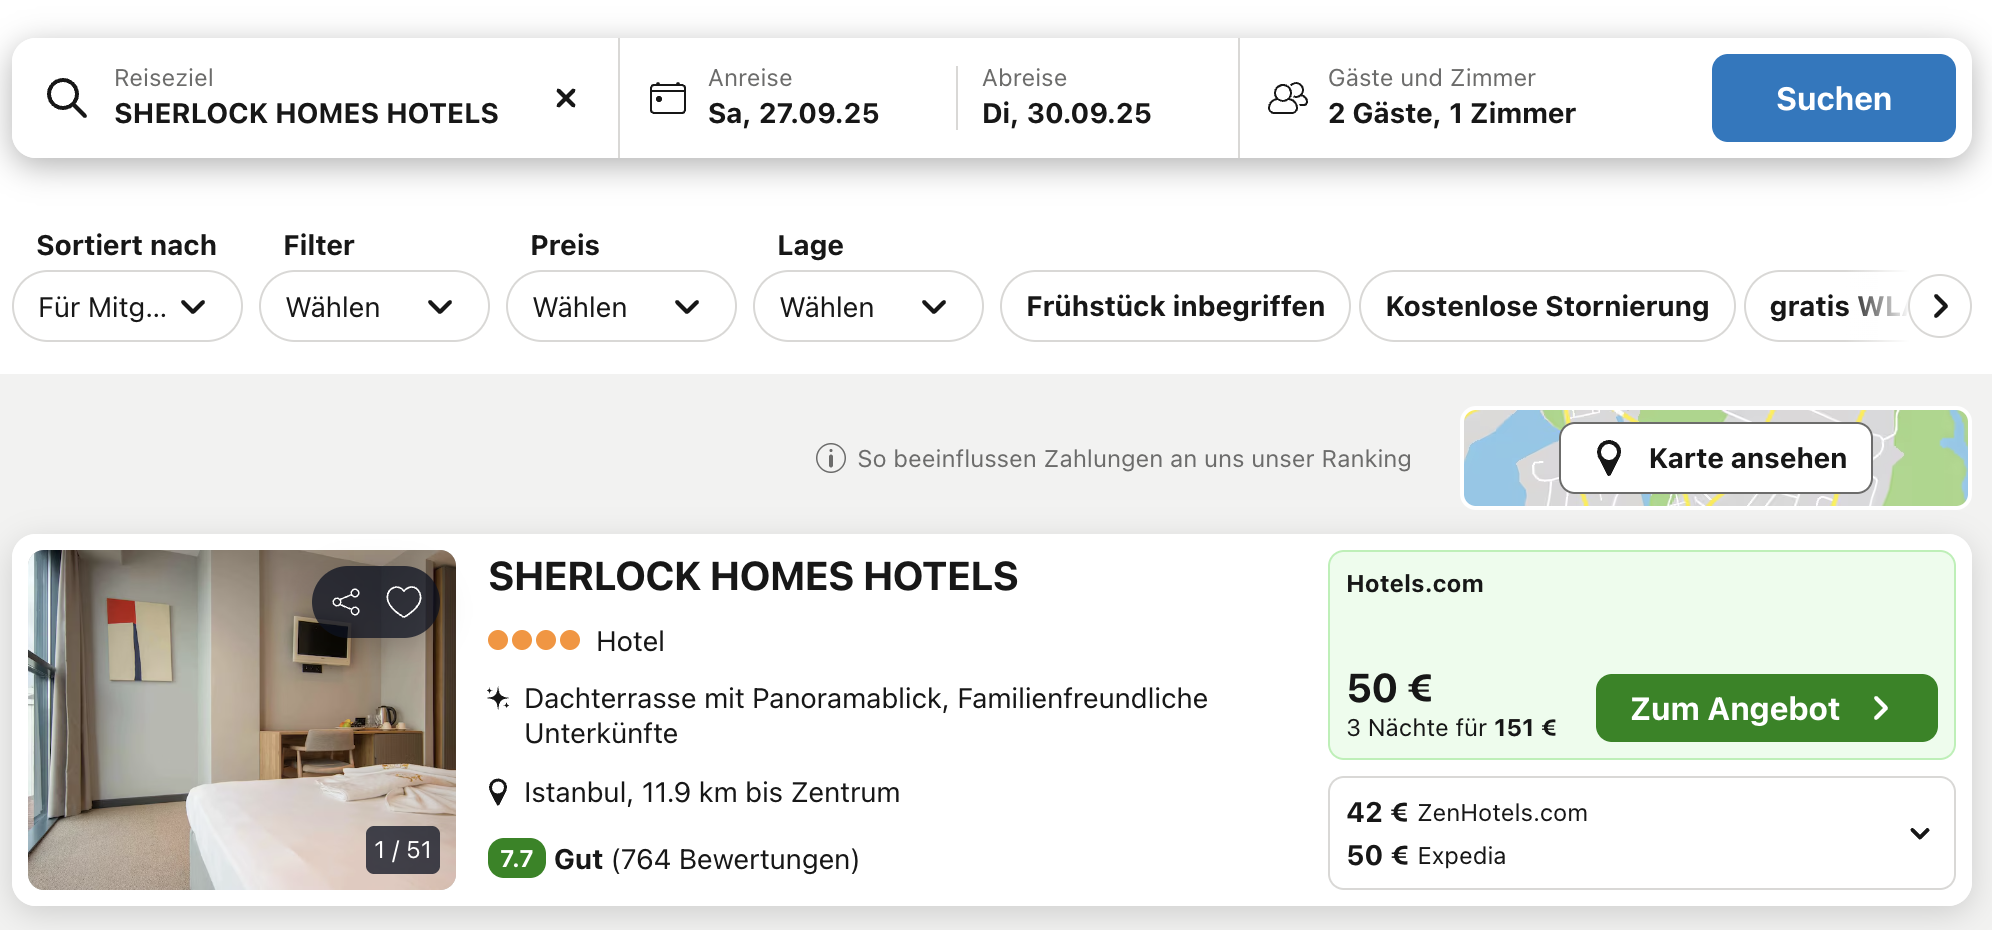This screenshot has height=930, width=1992.
Task: Toggle Frühstück inbegriffen filter
Action: pyautogui.click(x=1175, y=306)
